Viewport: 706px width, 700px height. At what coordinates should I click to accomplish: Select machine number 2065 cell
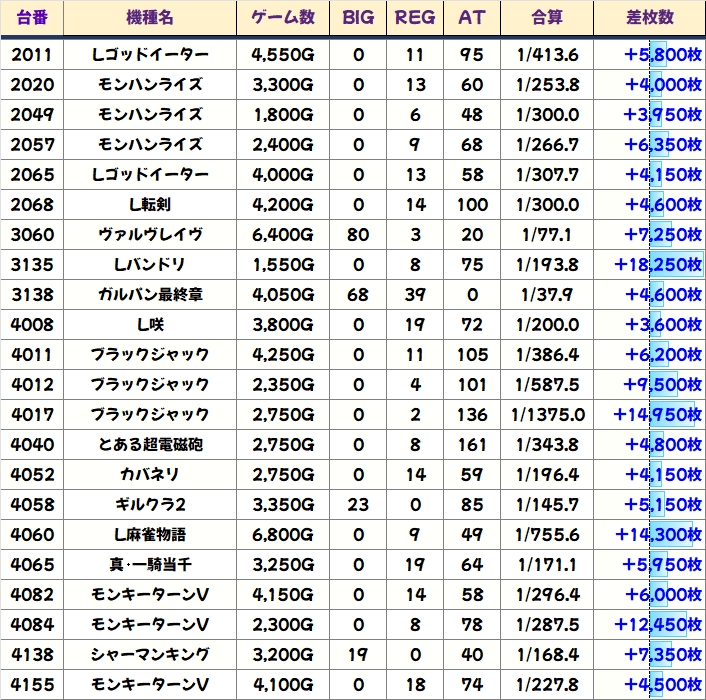tap(32, 175)
